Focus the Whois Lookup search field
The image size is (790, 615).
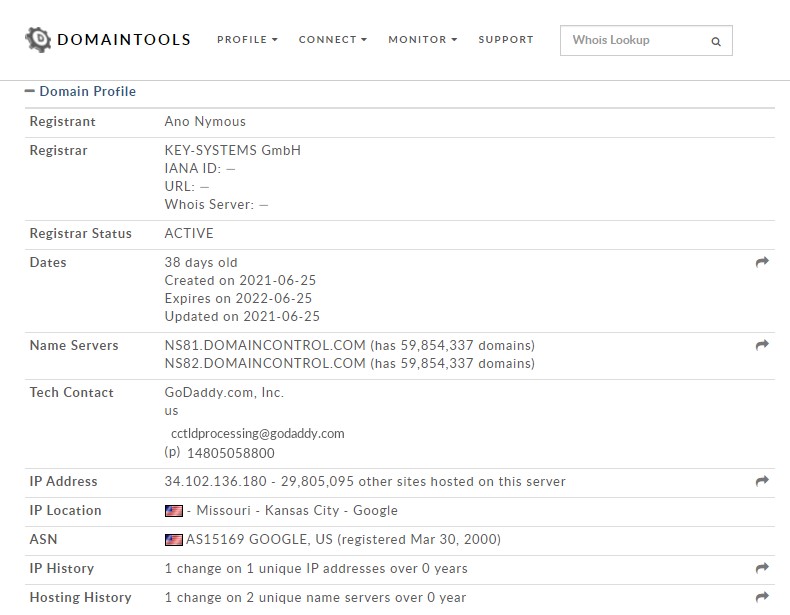[x=646, y=40]
